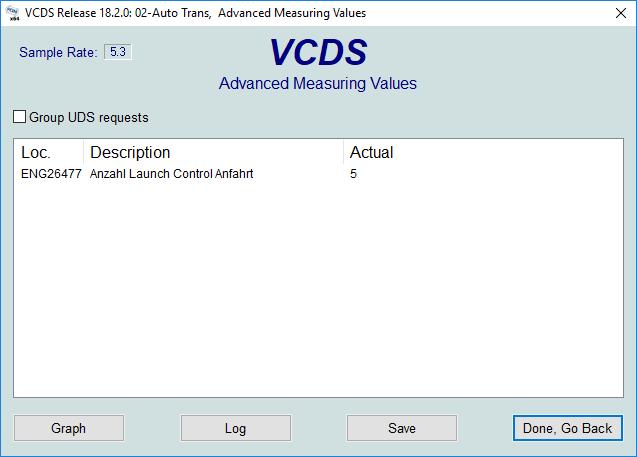The width and height of the screenshot is (637, 457).
Task: Click Done, Go Back
Action: 568,428
